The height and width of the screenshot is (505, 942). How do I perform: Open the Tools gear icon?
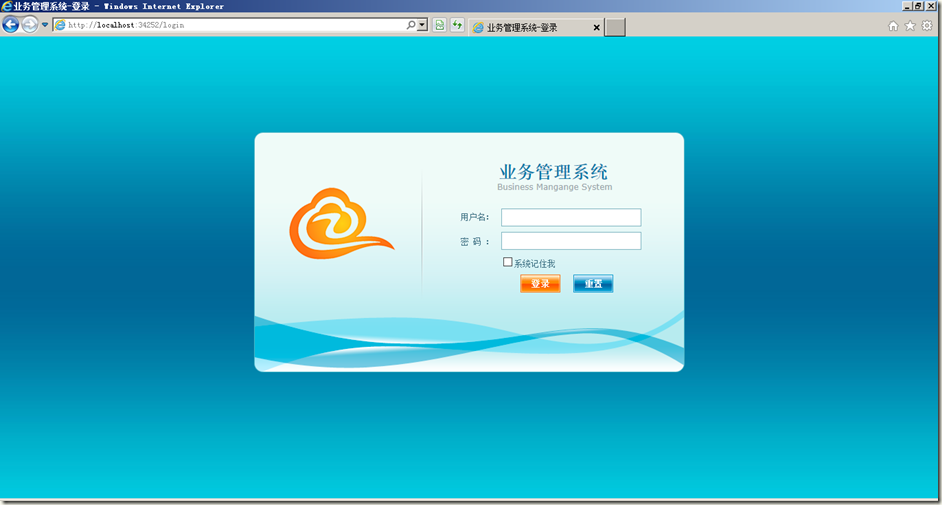coord(927,26)
